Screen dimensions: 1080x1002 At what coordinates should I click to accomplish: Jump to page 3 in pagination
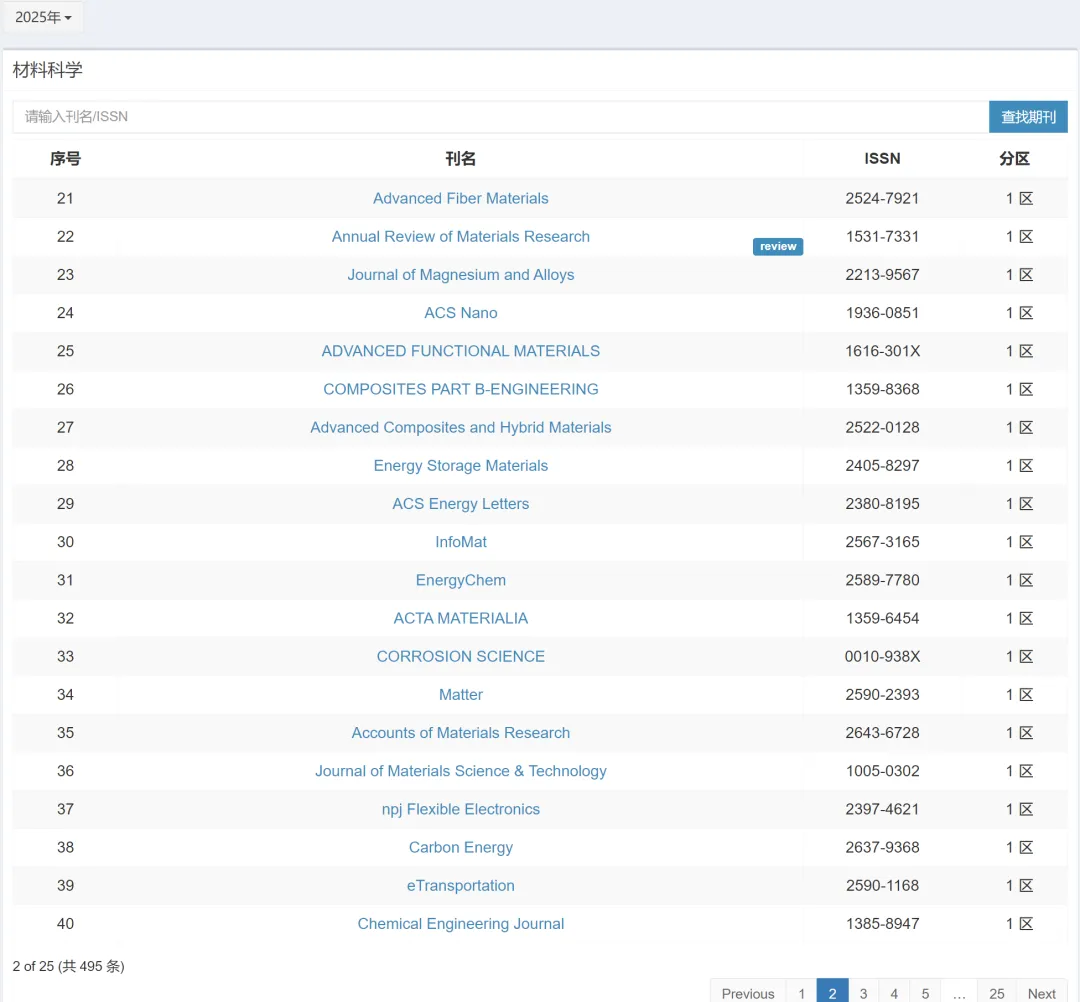[x=863, y=993]
